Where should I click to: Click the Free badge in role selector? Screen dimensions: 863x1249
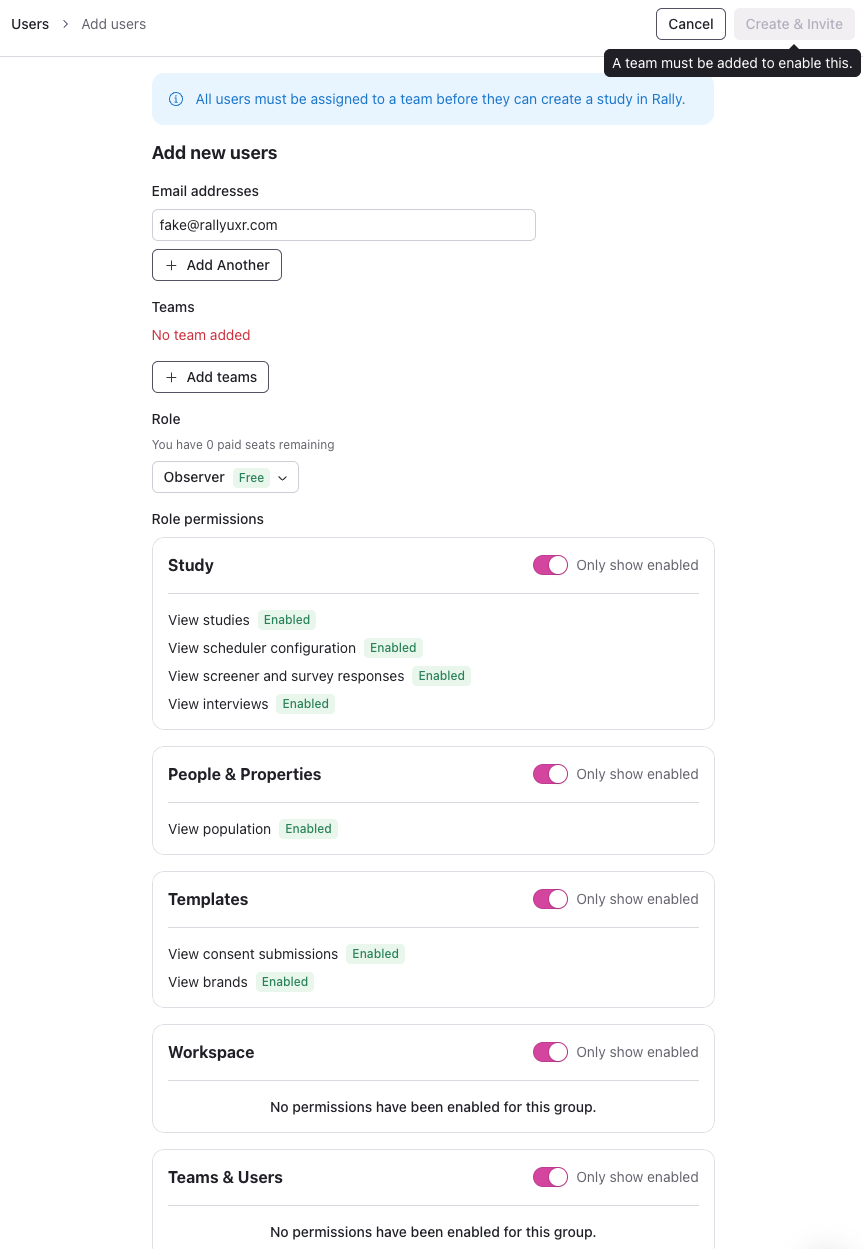(251, 478)
